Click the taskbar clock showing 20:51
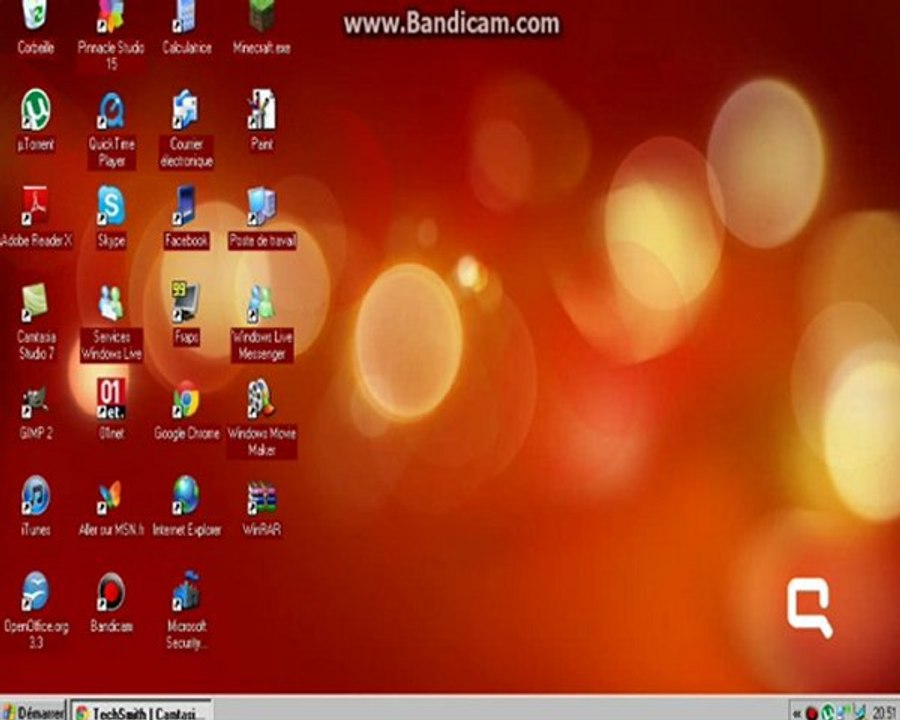900x720 pixels. (x=886, y=713)
